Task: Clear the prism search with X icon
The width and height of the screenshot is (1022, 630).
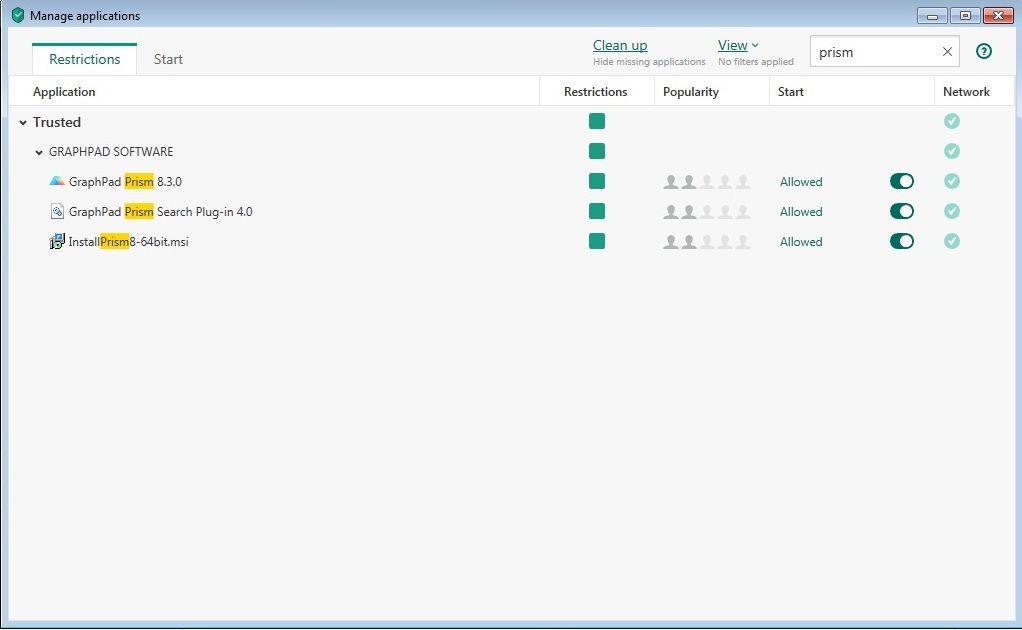Action: coord(947,51)
